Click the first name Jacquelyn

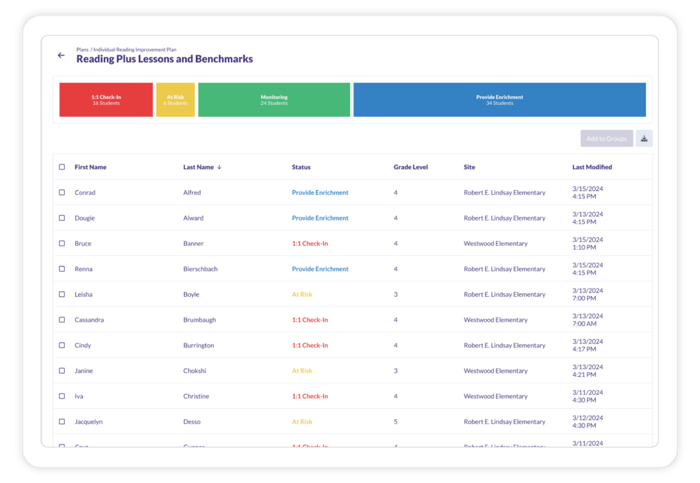pyautogui.click(x=88, y=421)
